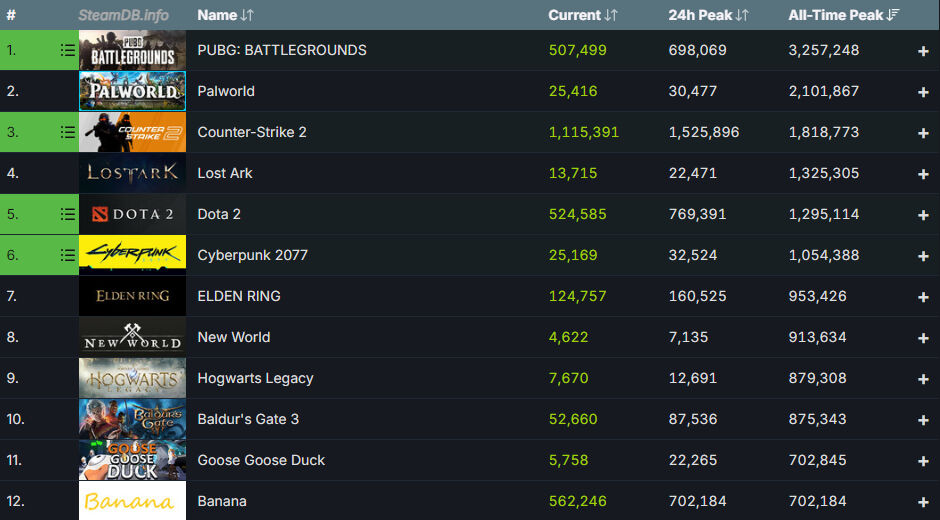Add Palworld with its plus icon
Image resolution: width=940 pixels, height=520 pixels.
[923, 92]
